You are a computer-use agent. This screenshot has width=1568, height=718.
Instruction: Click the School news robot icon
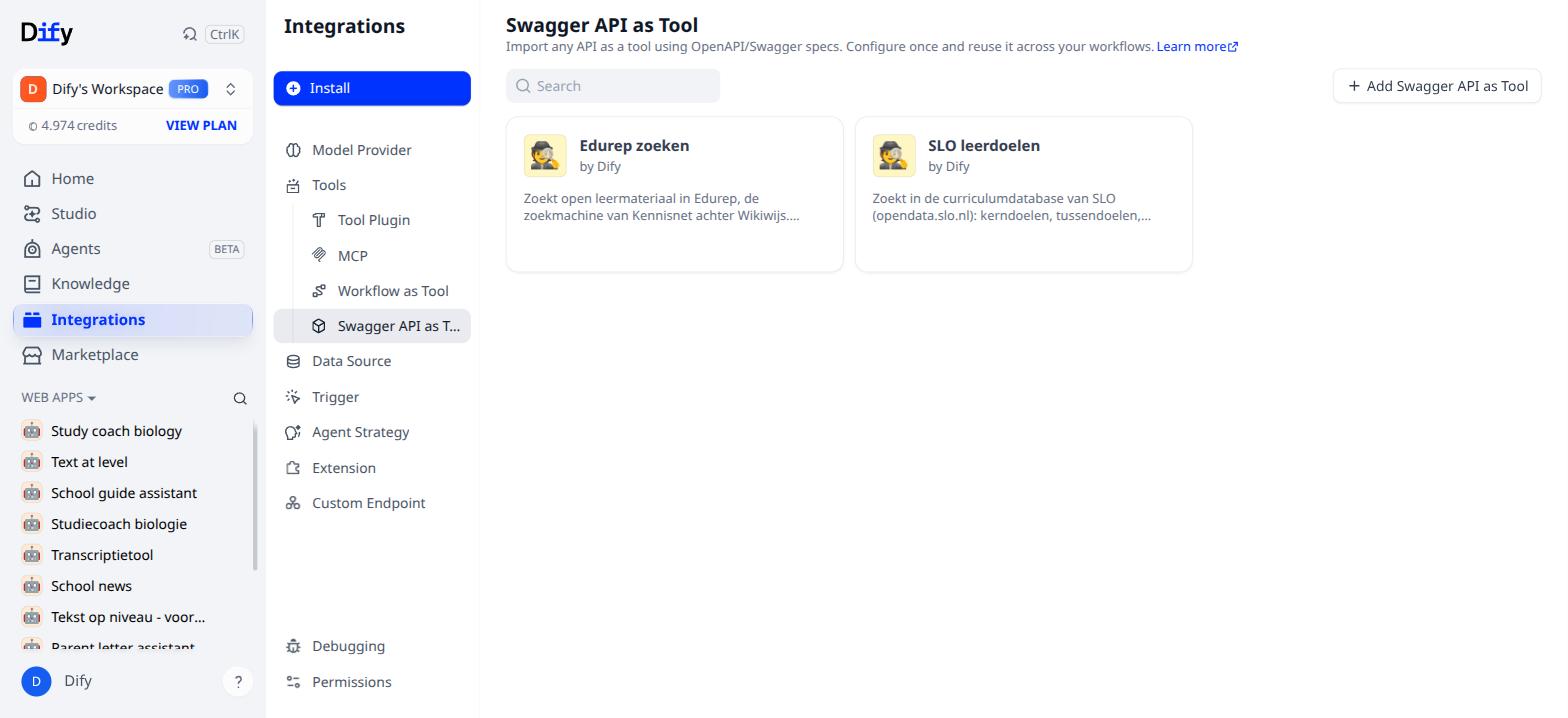pos(32,586)
